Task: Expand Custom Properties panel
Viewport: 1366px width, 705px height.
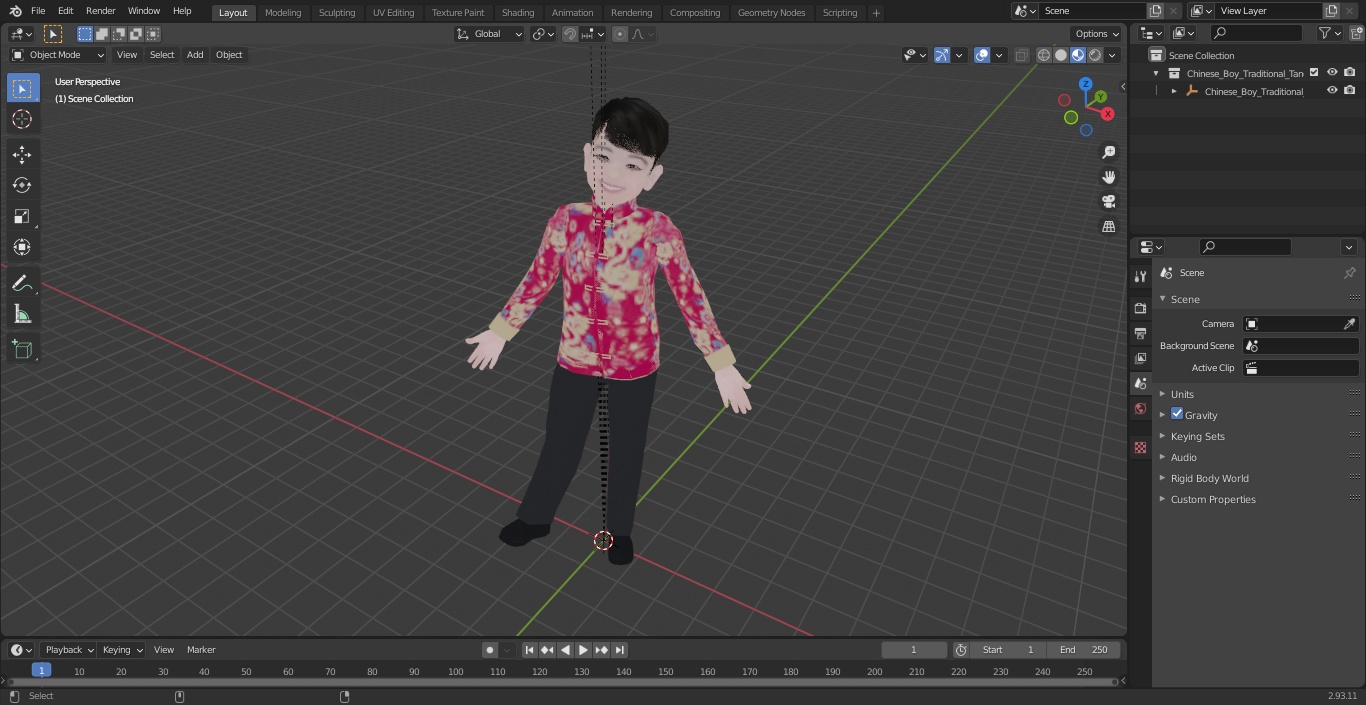Action: click(x=1212, y=499)
